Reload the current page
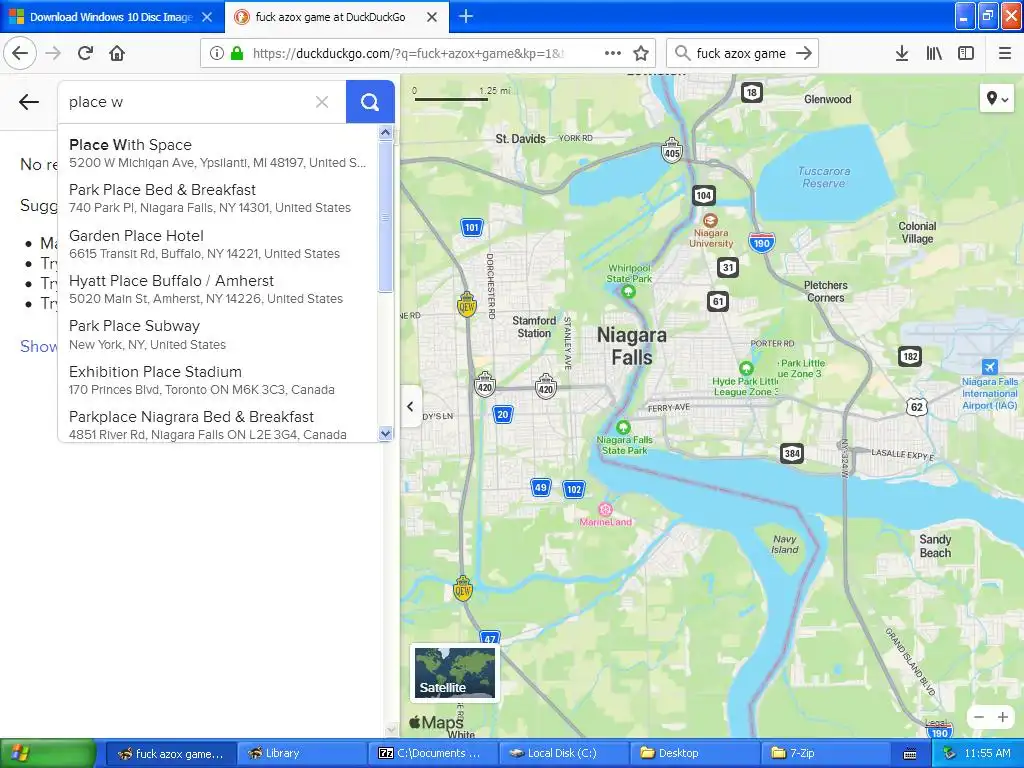Image resolution: width=1024 pixels, height=768 pixels. pos(85,53)
